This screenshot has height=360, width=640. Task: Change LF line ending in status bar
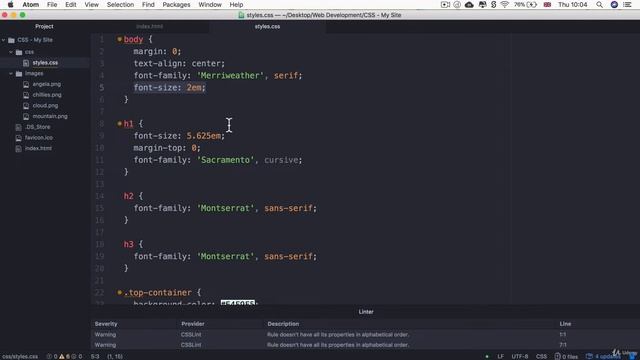(500, 356)
